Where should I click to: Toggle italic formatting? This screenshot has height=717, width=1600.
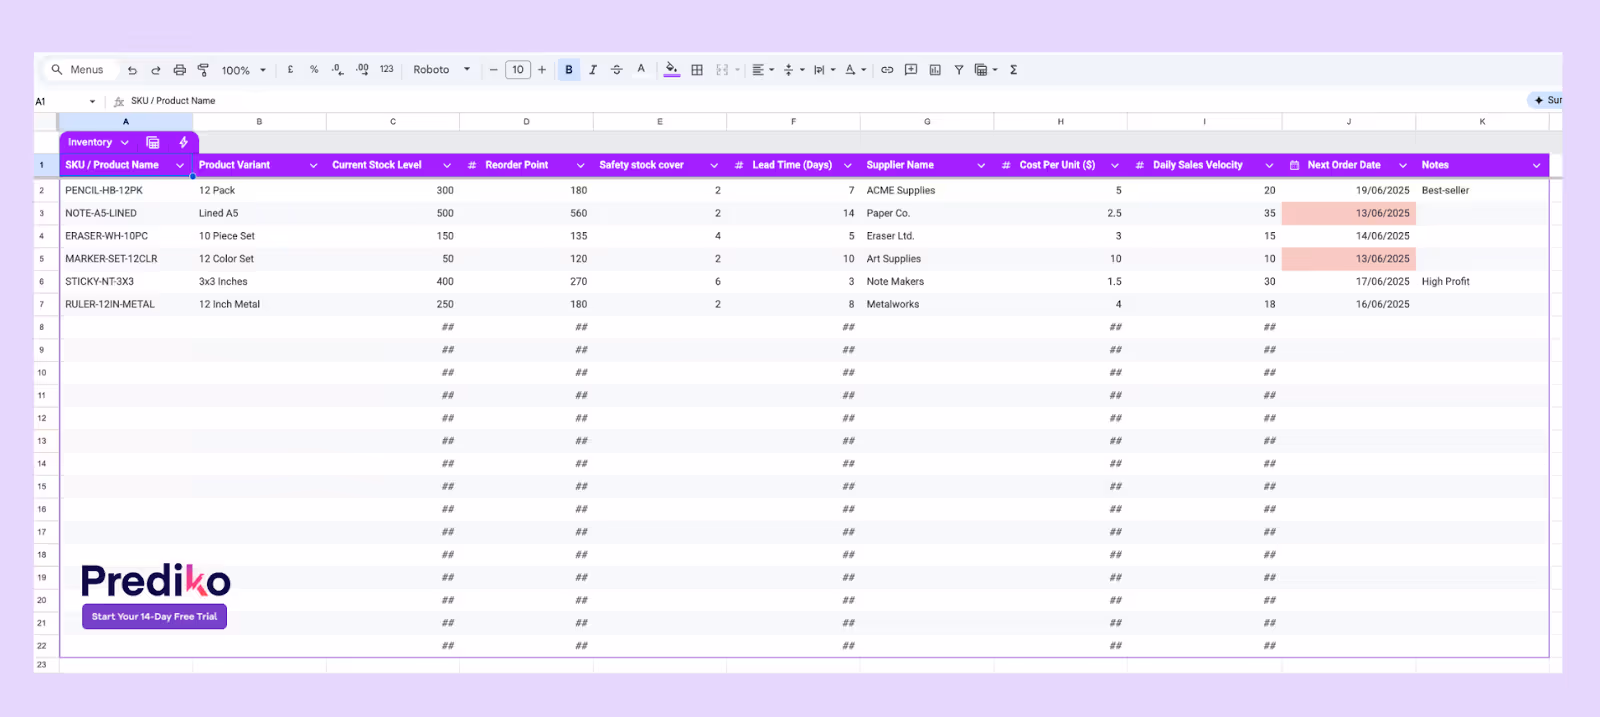[x=593, y=70]
